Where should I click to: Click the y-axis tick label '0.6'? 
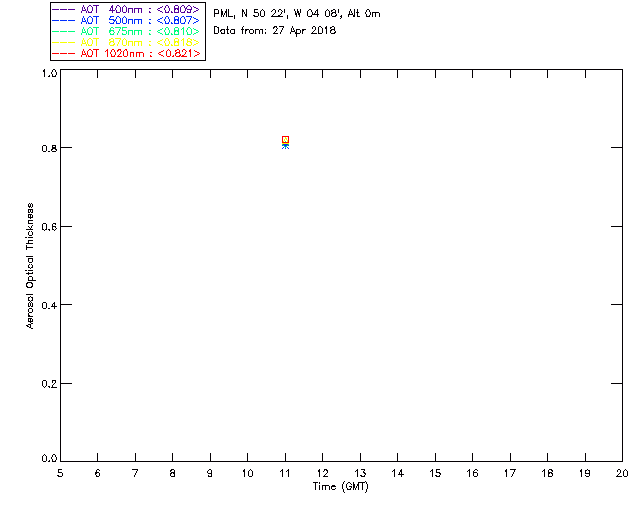coord(49,227)
